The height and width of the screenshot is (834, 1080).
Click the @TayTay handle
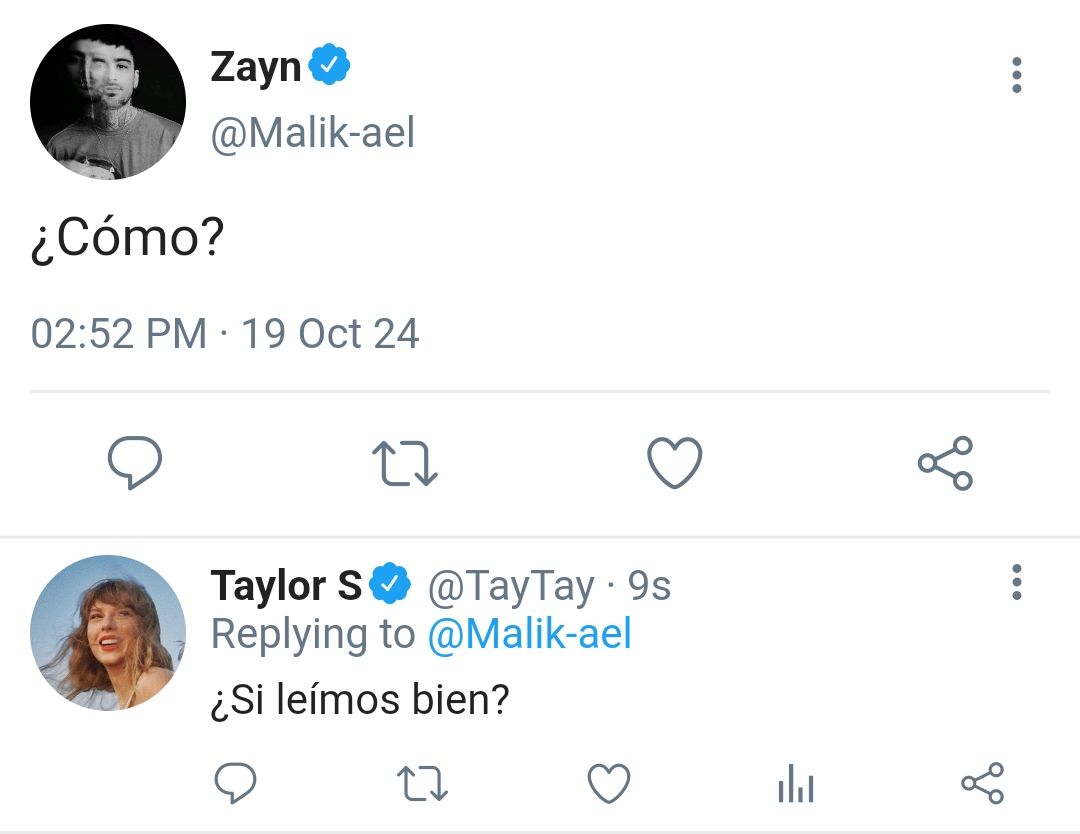click(x=511, y=587)
